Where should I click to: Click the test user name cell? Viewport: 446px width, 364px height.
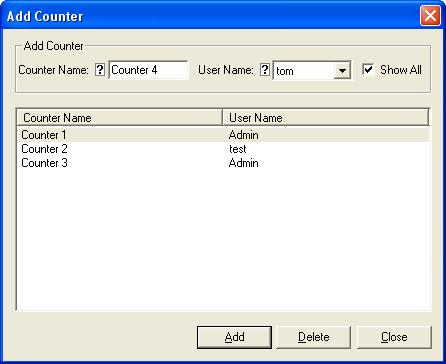tap(238, 149)
